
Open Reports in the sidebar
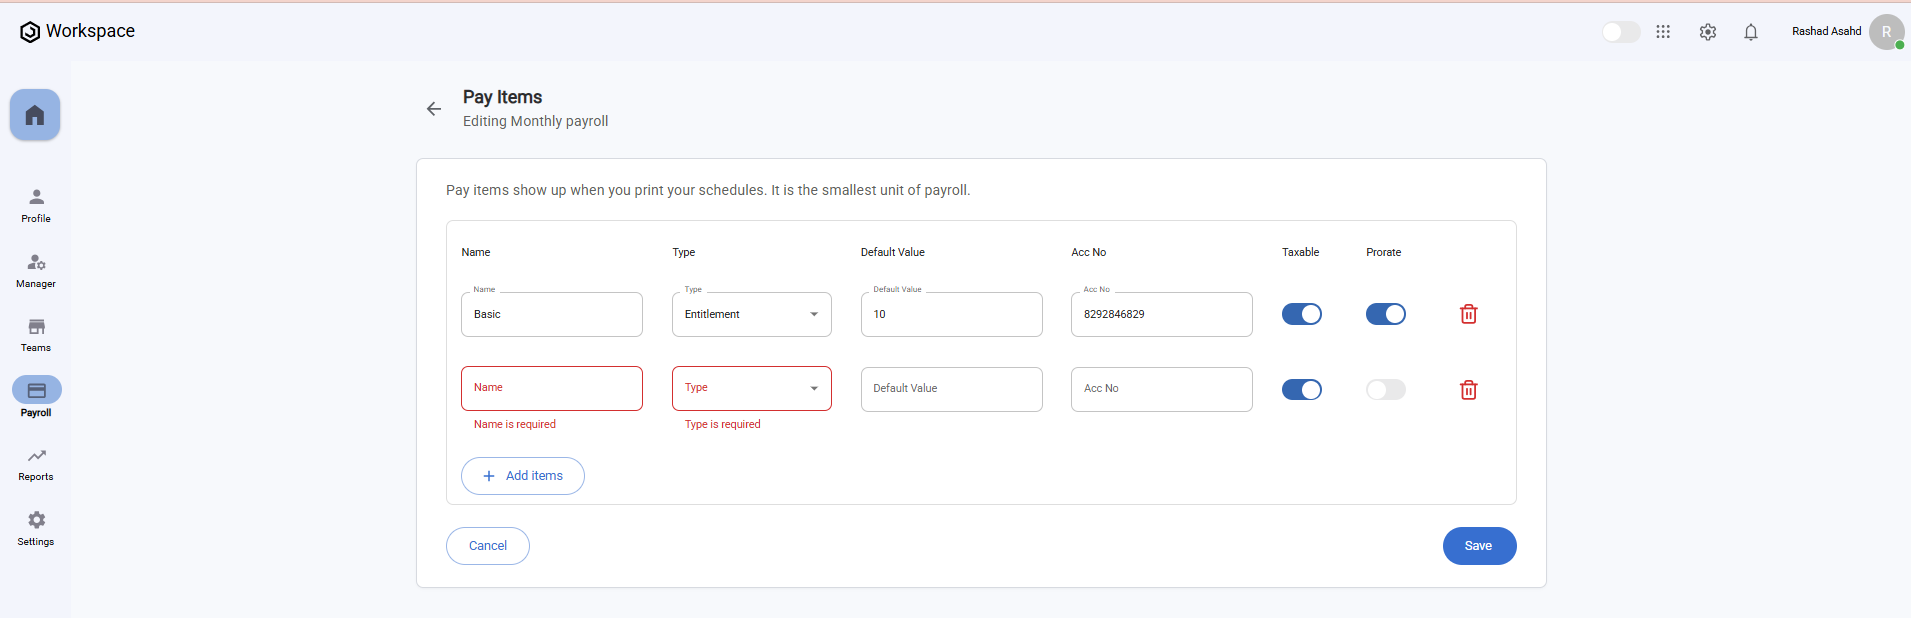pyautogui.click(x=36, y=465)
